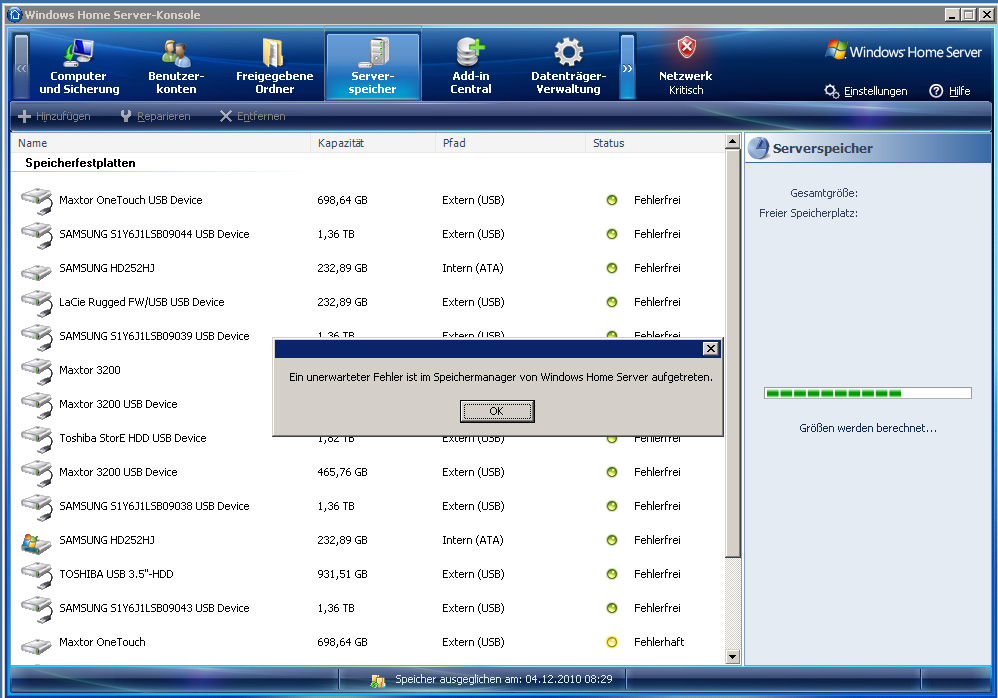
Task: Click the SAMSUNG S1Y6J1LSB09043 drive icon
Action: tap(37, 608)
